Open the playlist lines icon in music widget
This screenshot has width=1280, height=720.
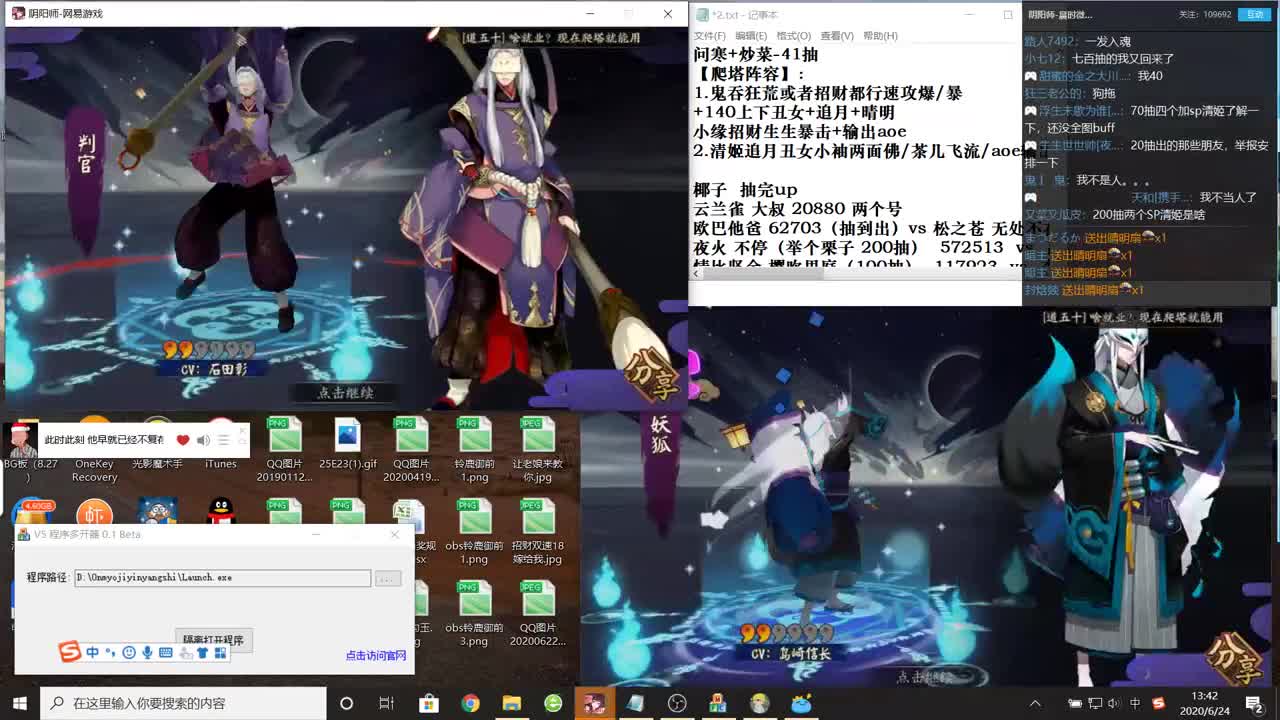click(x=224, y=440)
